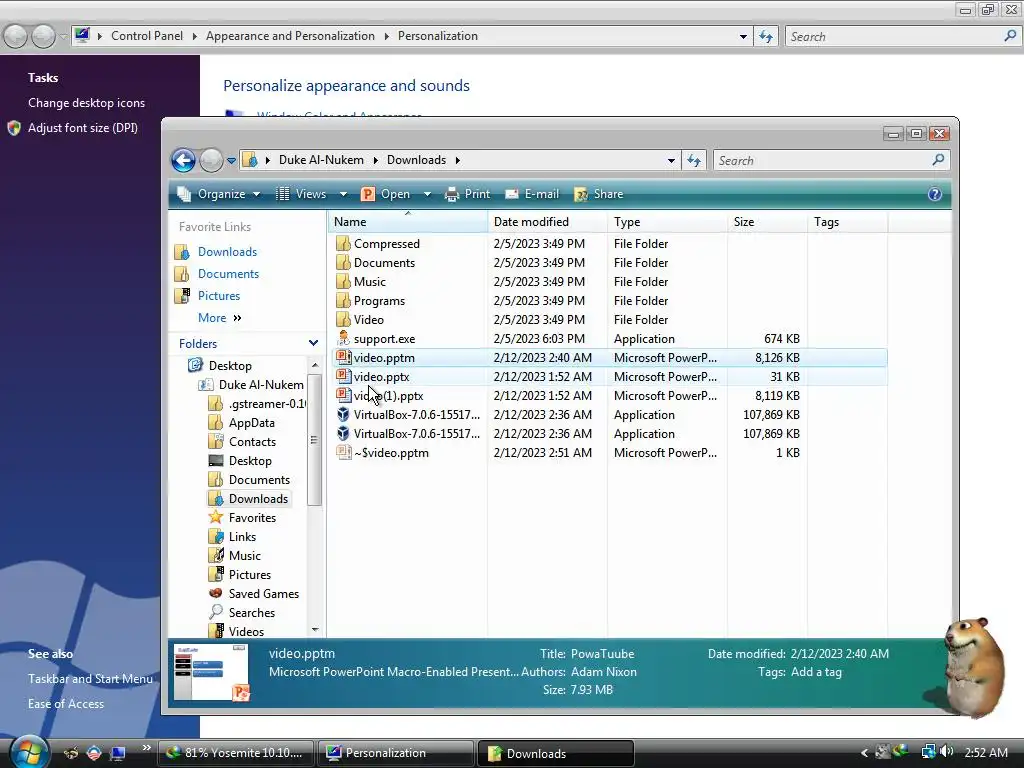Select the ~$video.pptm temporary file

pyautogui.click(x=391, y=453)
